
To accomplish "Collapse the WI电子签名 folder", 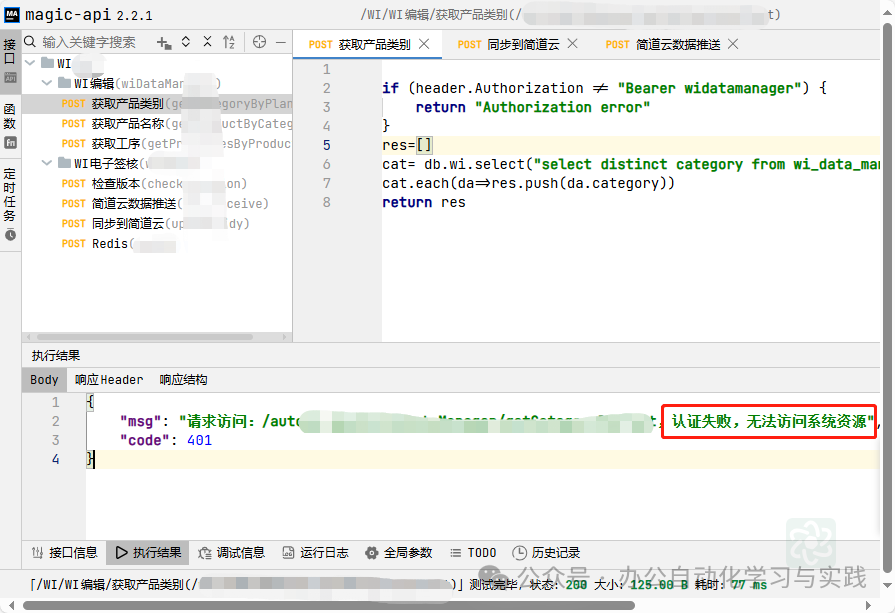I will (47, 163).
